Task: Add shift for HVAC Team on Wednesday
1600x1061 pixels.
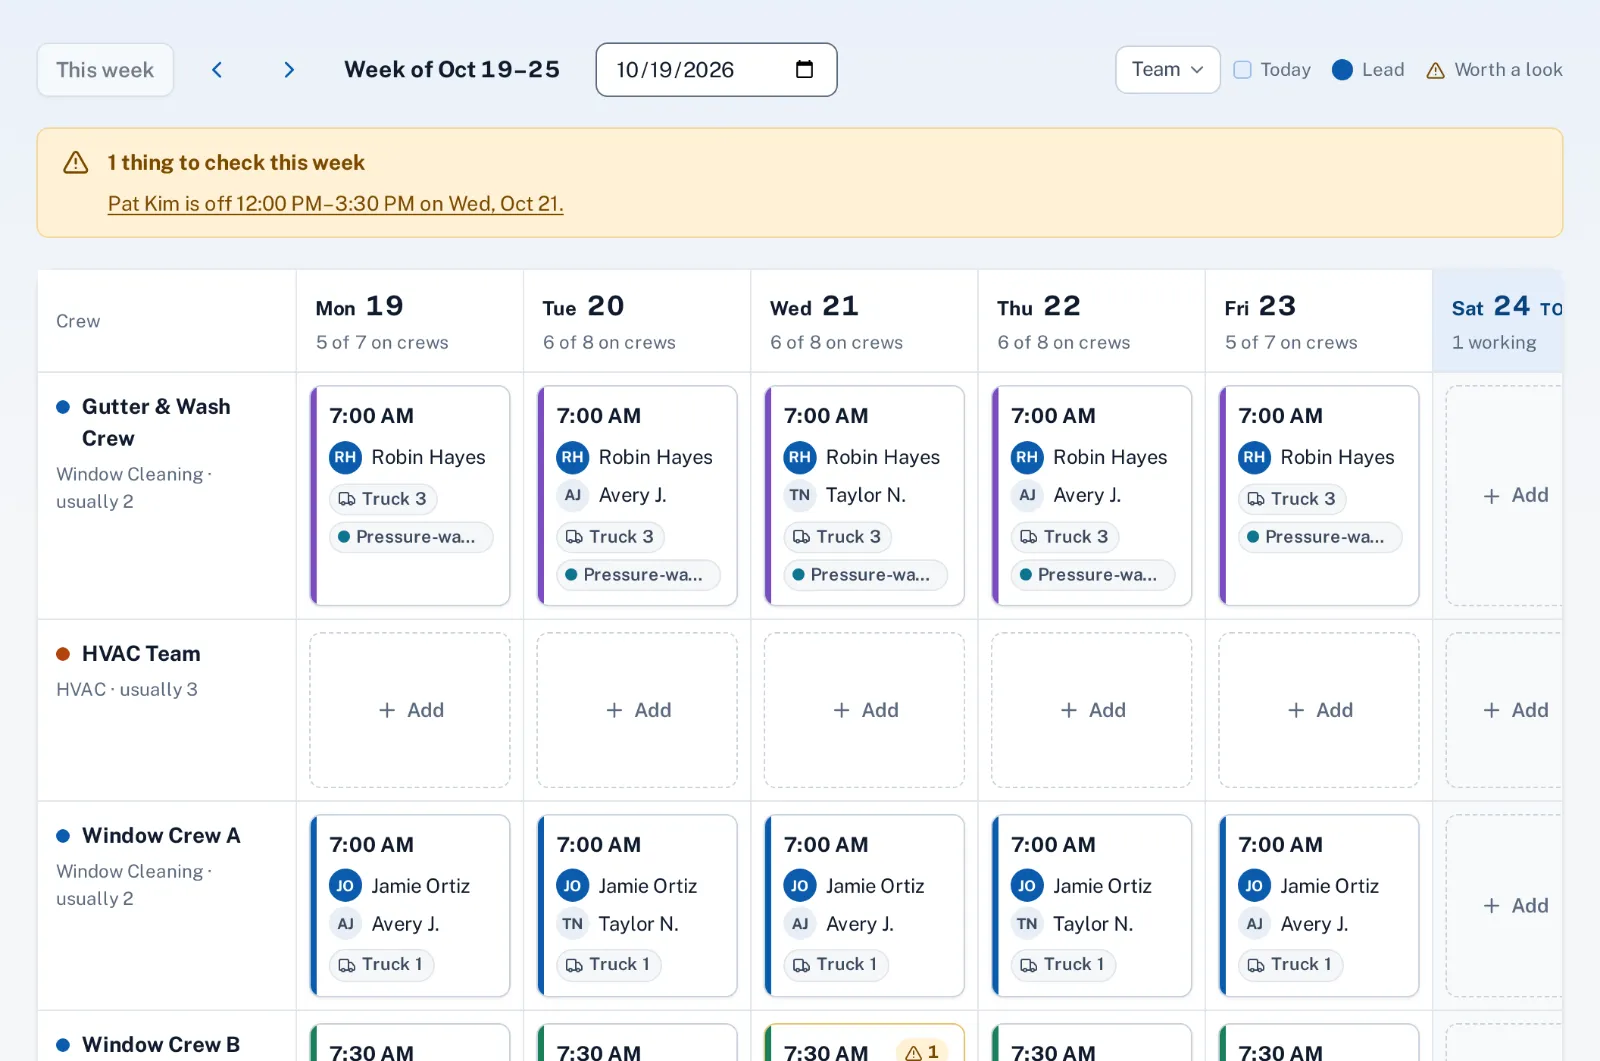Action: (x=864, y=710)
